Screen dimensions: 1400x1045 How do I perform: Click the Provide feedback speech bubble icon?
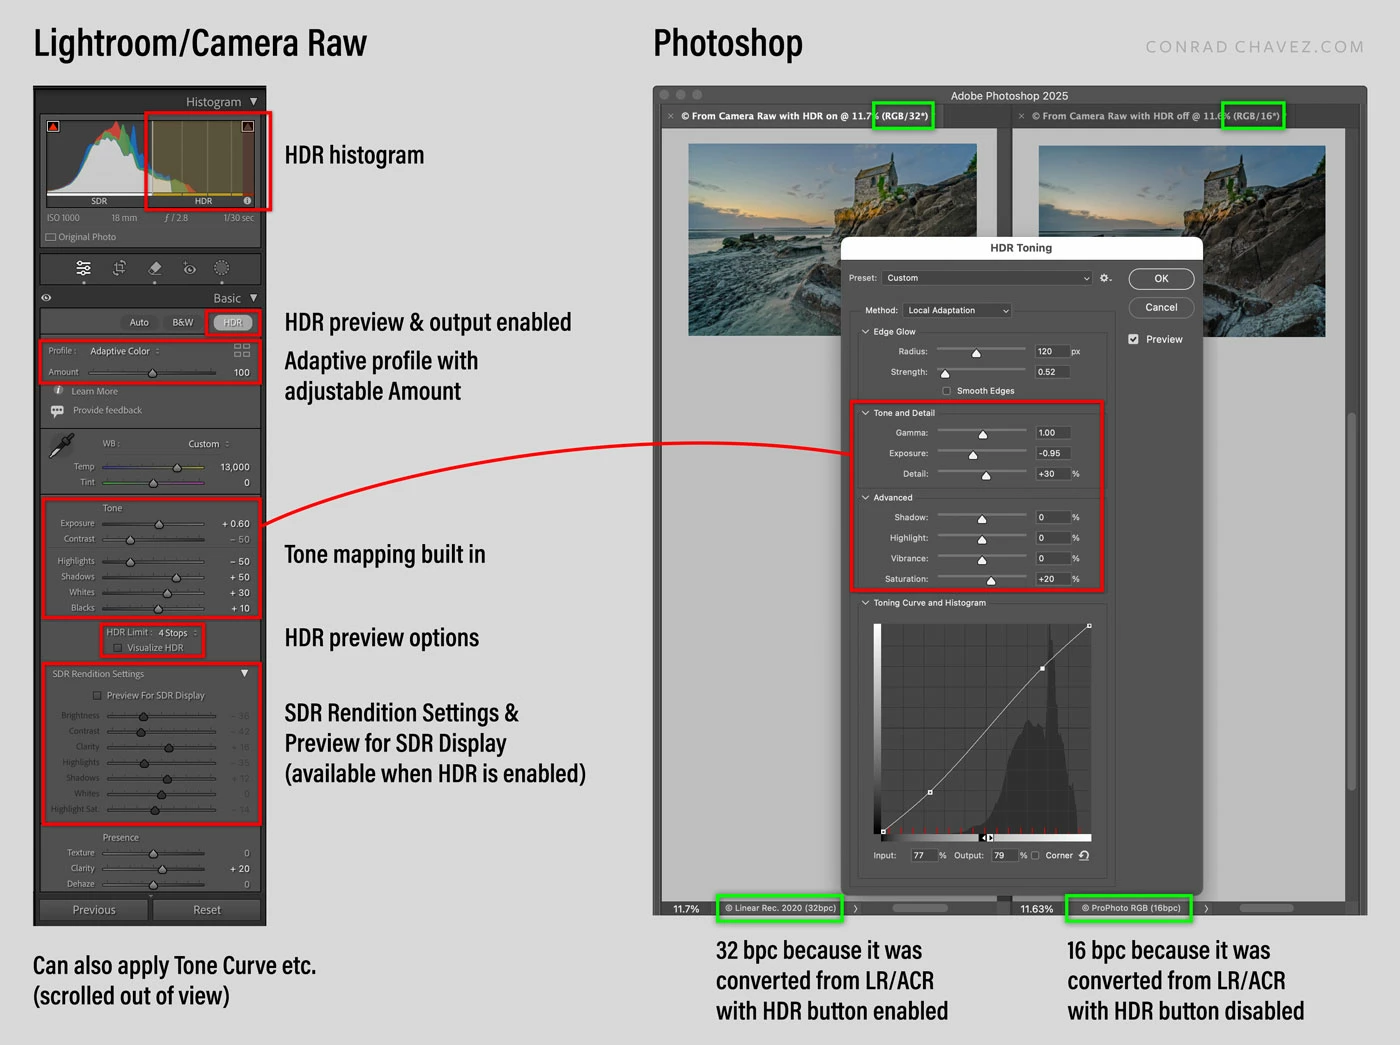pyautogui.click(x=57, y=411)
